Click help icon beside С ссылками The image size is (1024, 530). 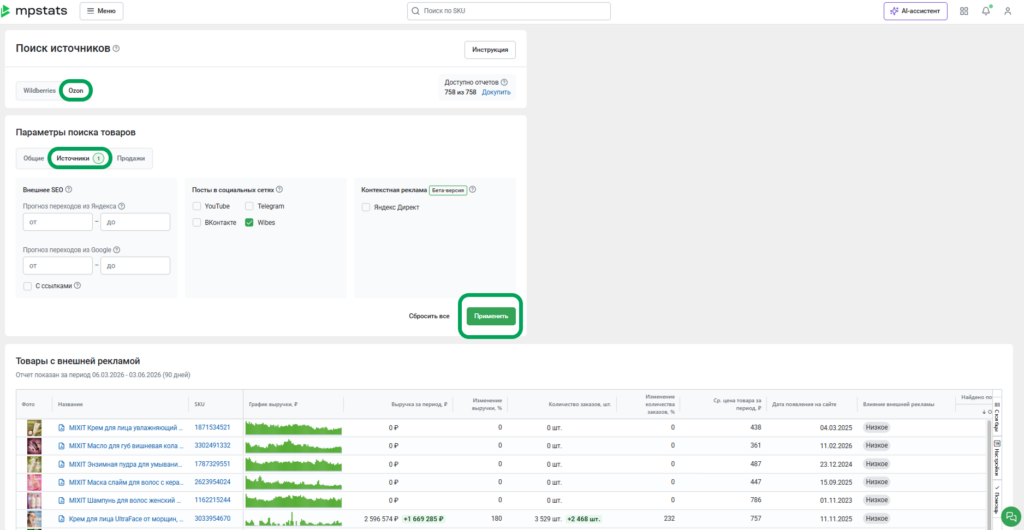point(78,286)
